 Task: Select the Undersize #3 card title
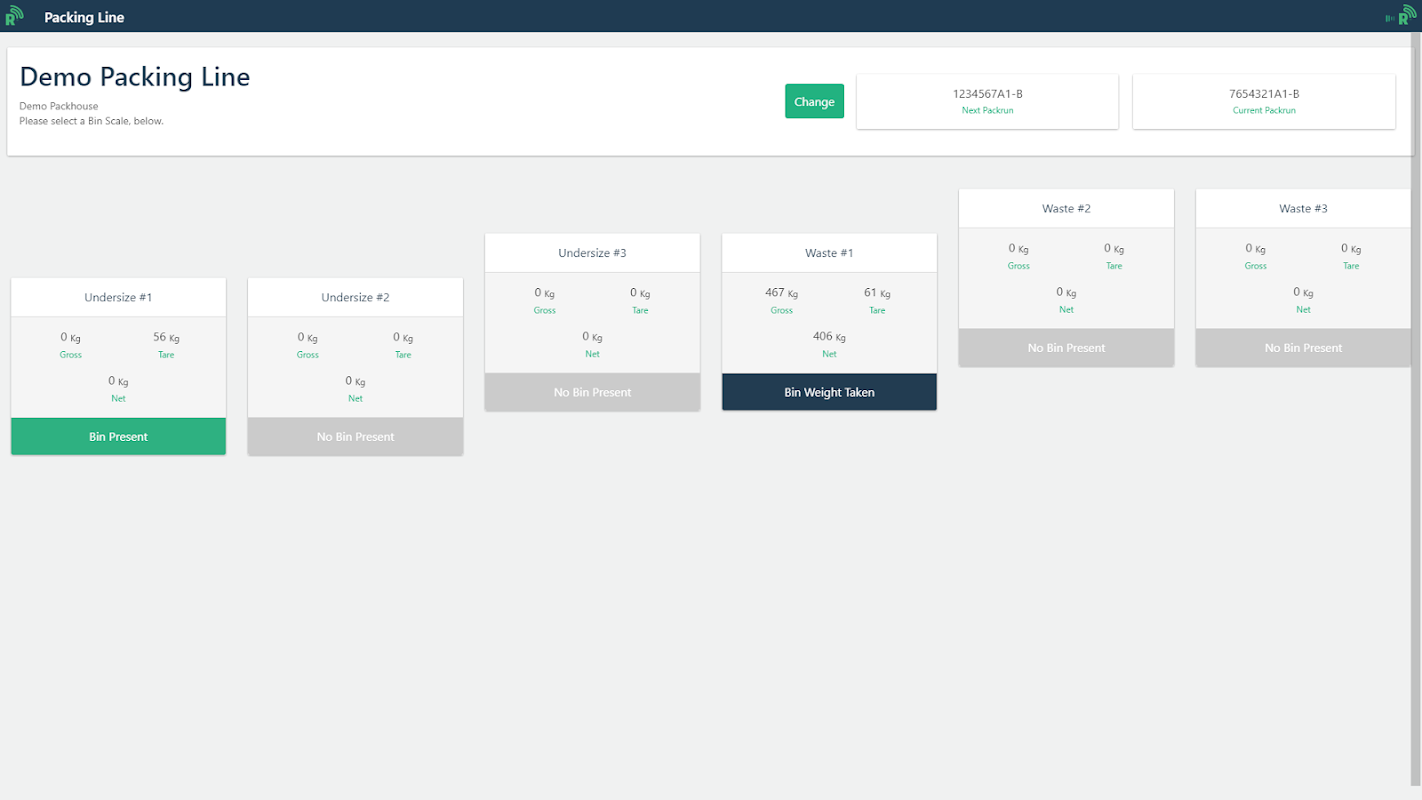pos(592,253)
